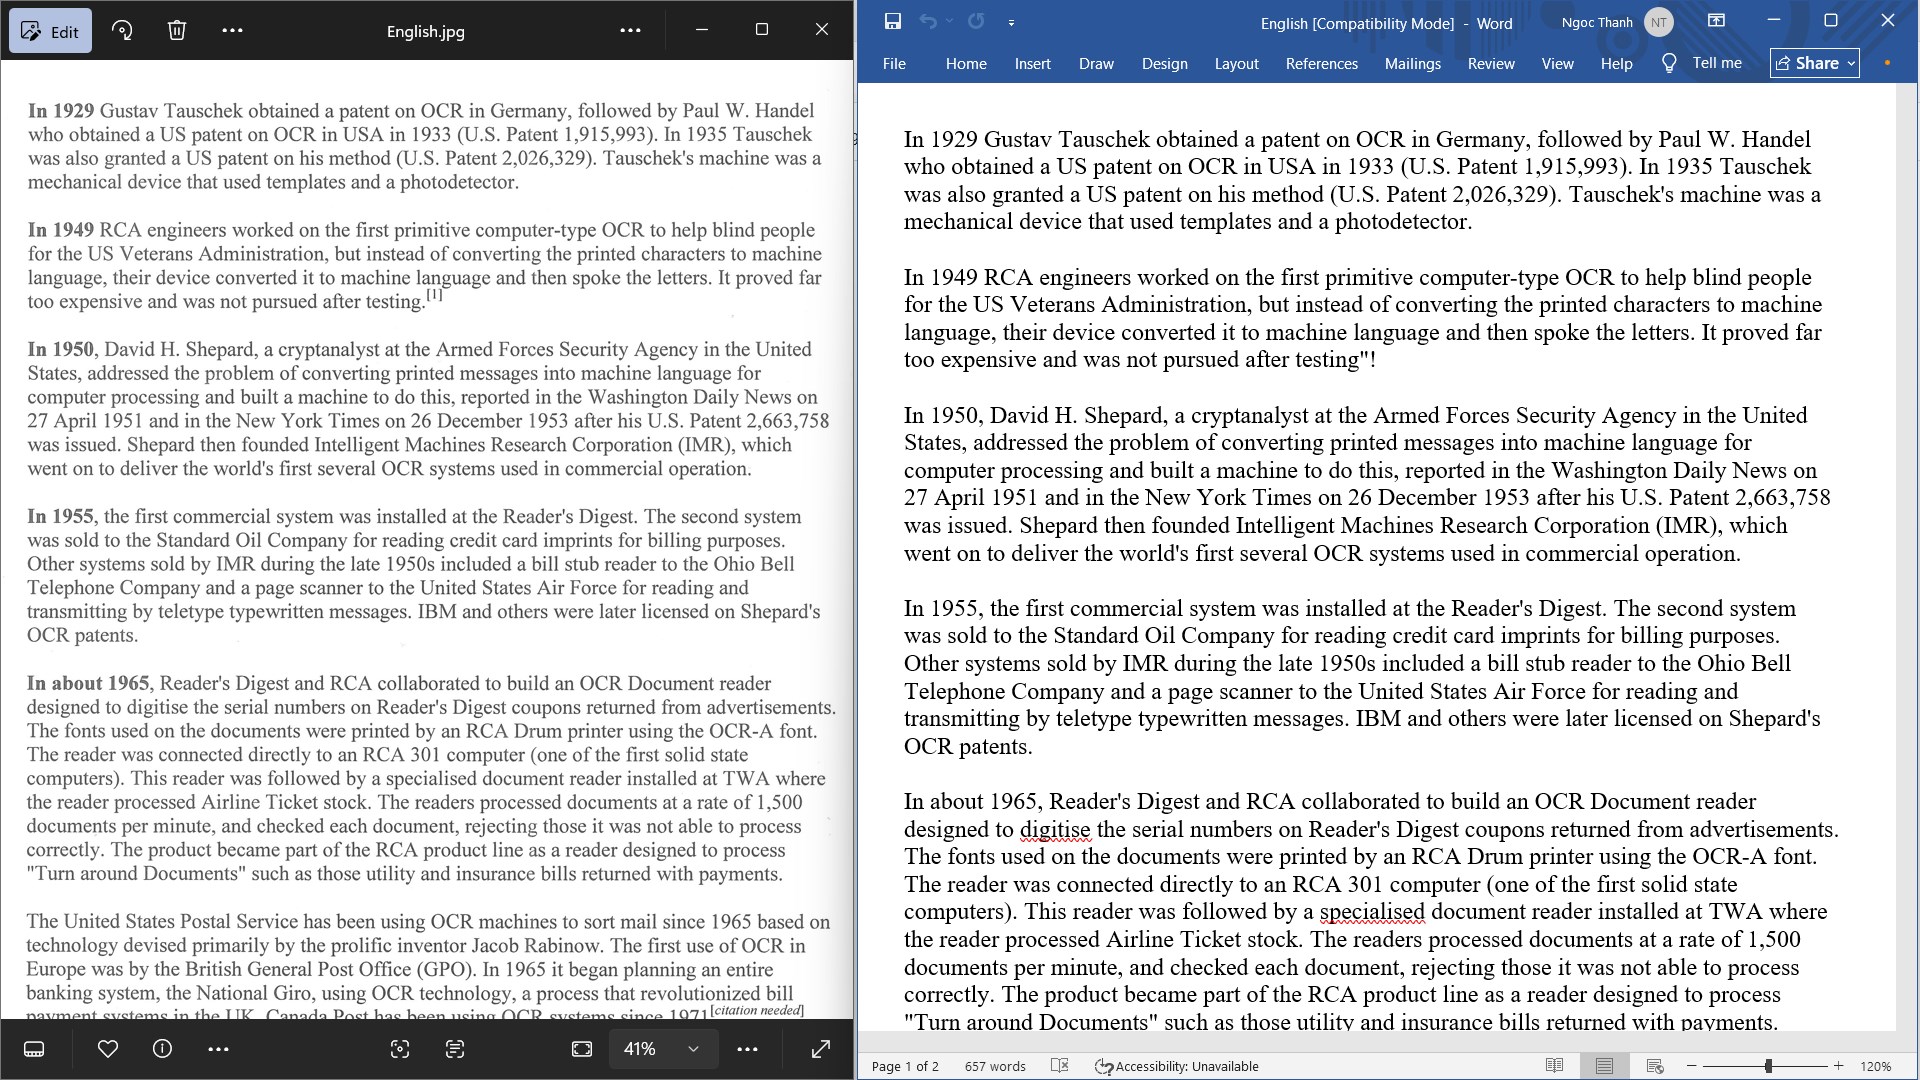The image size is (1920, 1080).
Task: Expand the Share button dropdown arrow
Action: coord(1851,63)
